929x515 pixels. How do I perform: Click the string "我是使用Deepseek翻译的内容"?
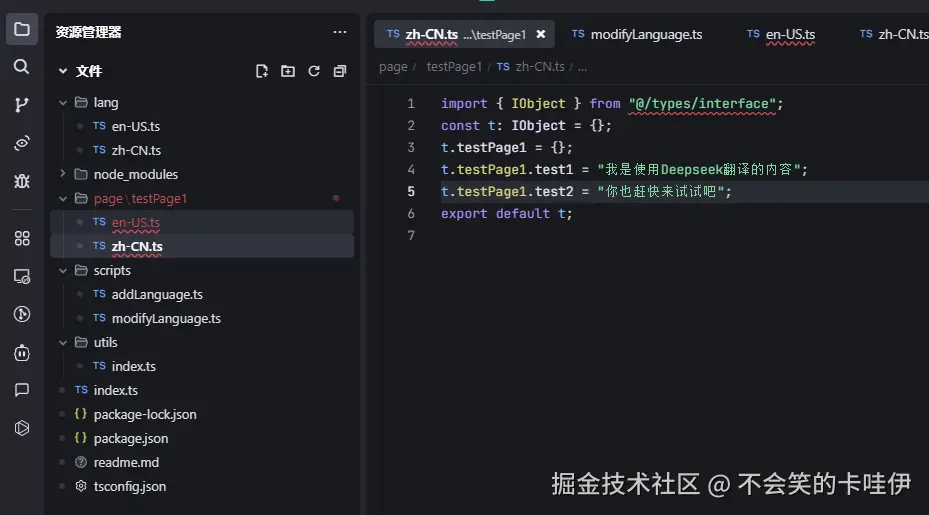click(x=699, y=169)
